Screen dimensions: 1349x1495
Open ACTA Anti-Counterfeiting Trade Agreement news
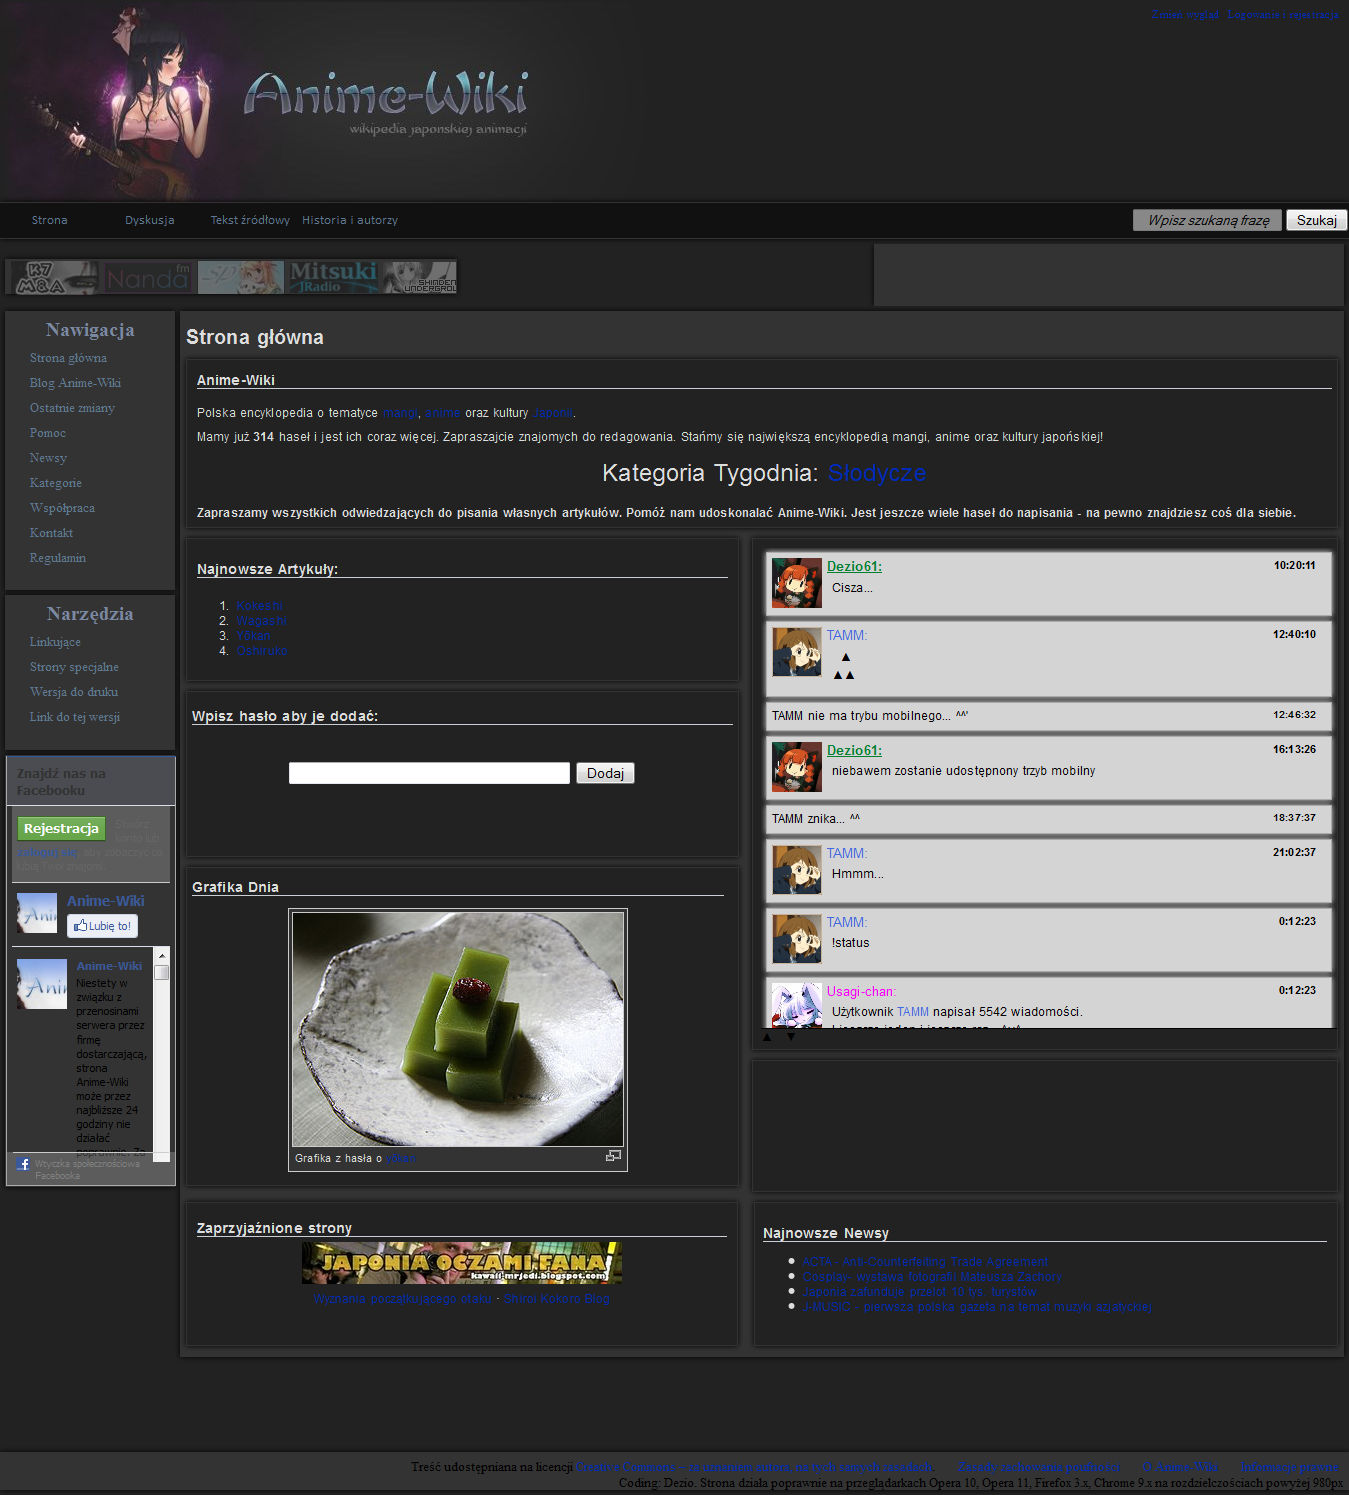[925, 1262]
